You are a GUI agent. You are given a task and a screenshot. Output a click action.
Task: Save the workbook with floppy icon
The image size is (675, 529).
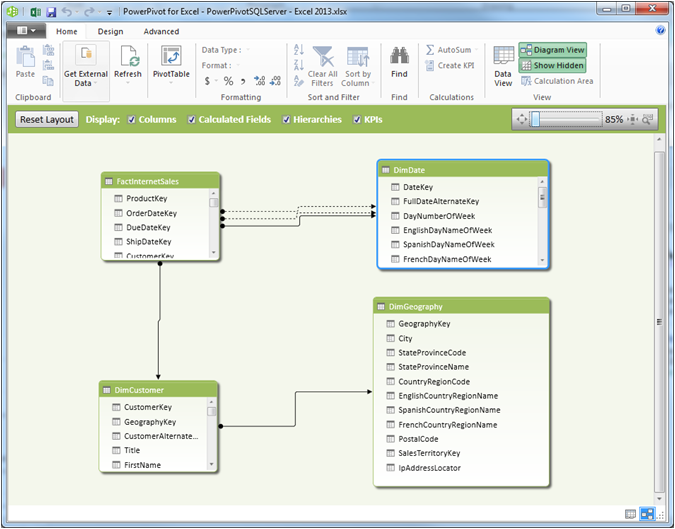(51, 12)
